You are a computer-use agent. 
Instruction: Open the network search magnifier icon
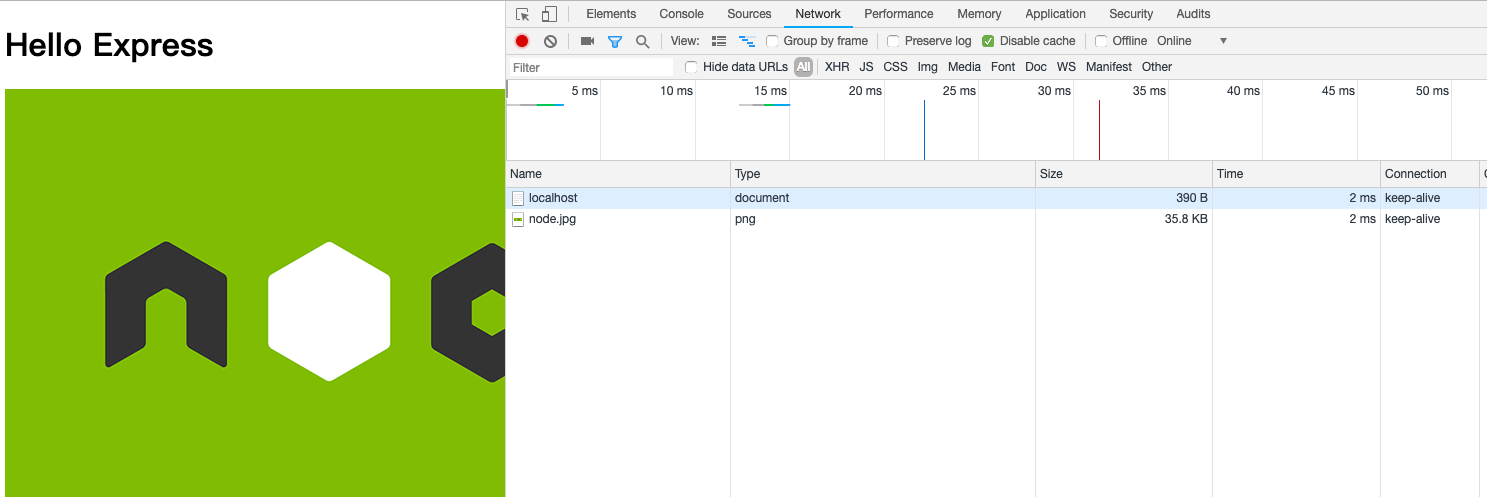pos(642,41)
